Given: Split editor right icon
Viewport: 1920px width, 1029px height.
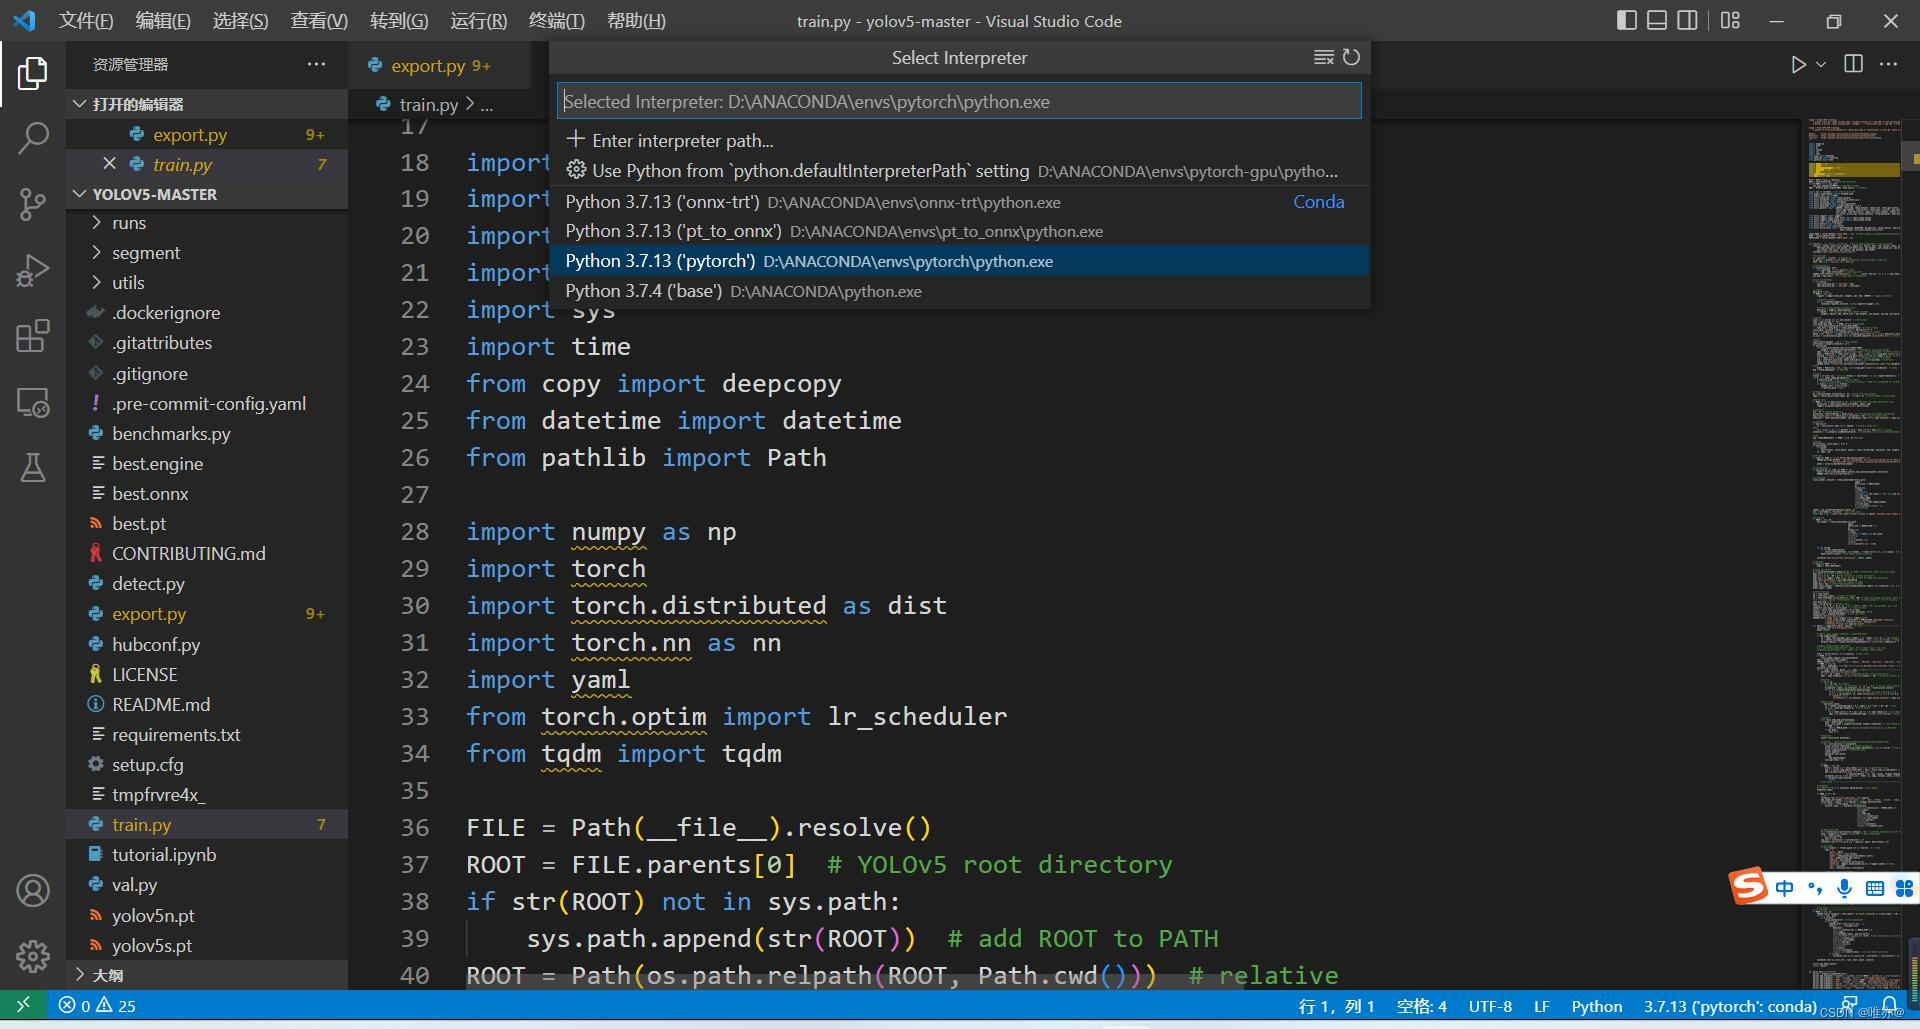Looking at the screenshot, I should coord(1853,64).
